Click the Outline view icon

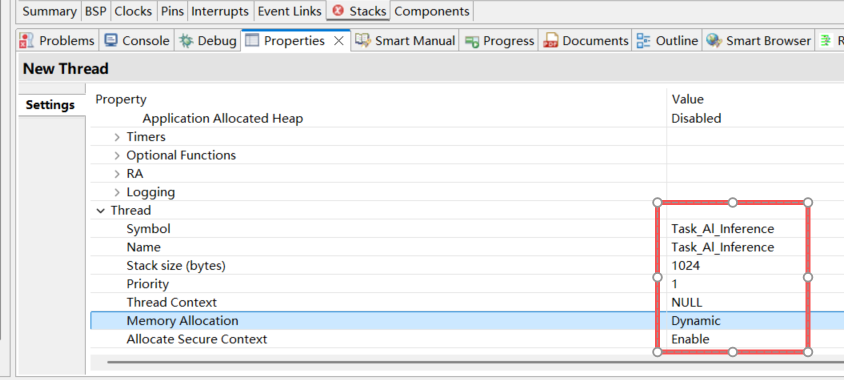point(643,40)
